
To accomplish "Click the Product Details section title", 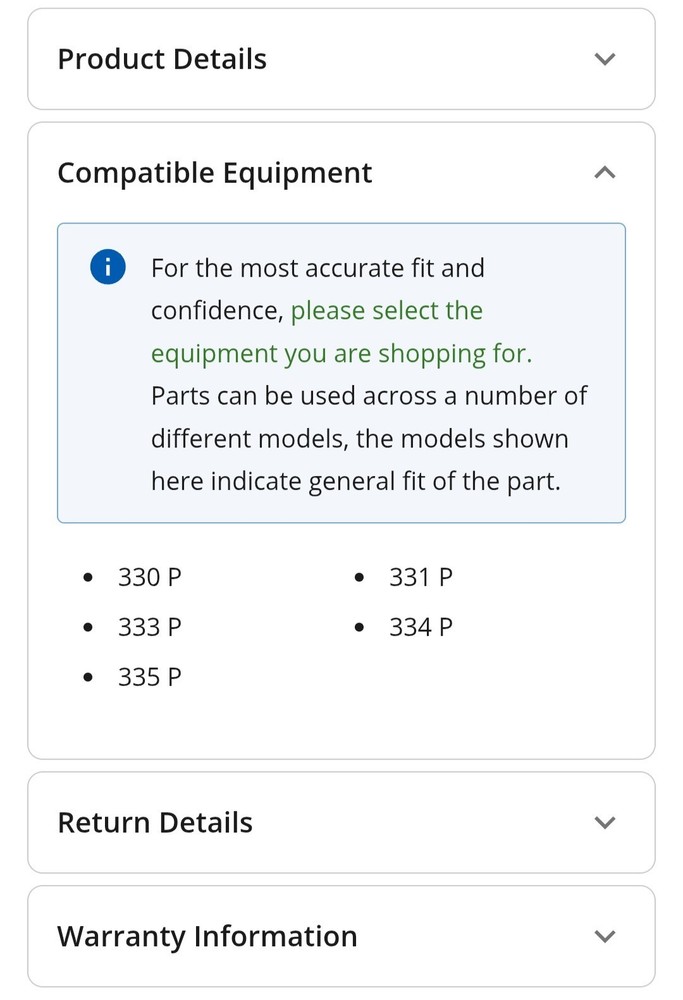I will point(162,59).
